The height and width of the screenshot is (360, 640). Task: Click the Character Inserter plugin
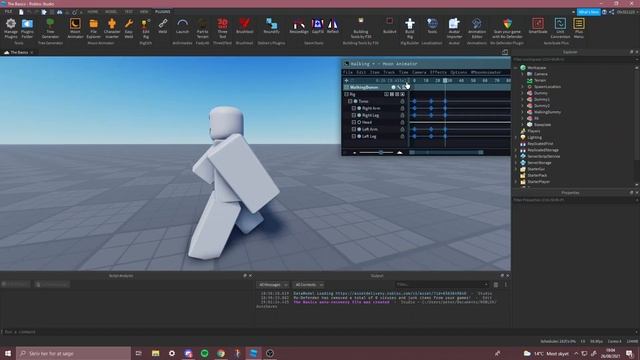pyautogui.click(x=112, y=28)
